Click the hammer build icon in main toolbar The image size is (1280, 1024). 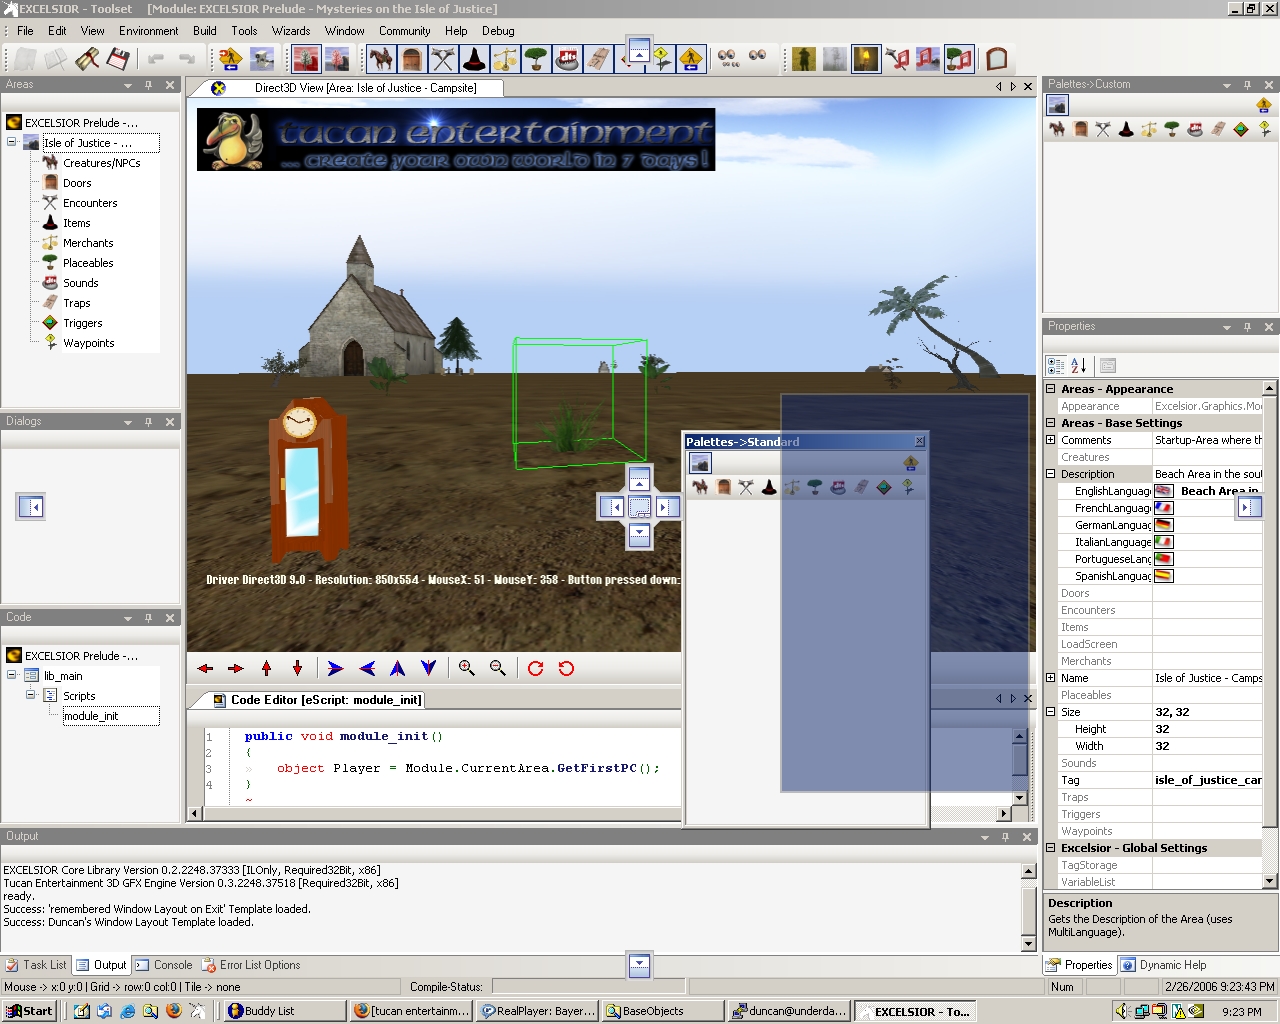pos(87,59)
